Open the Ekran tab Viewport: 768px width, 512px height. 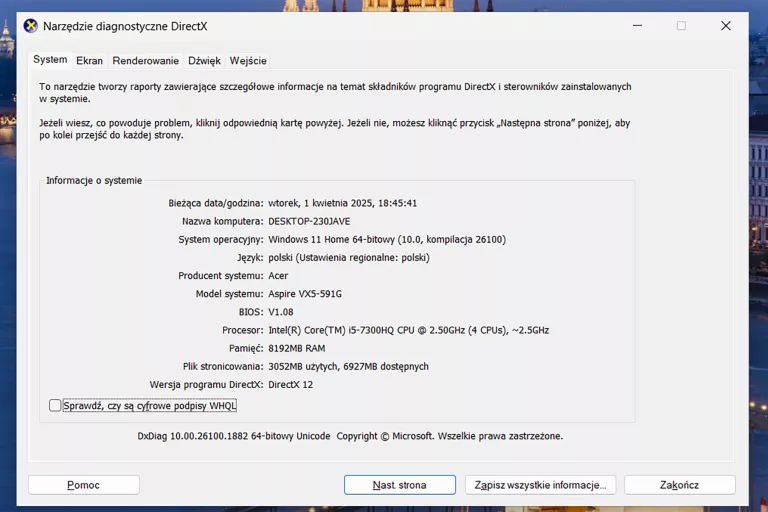click(90, 61)
